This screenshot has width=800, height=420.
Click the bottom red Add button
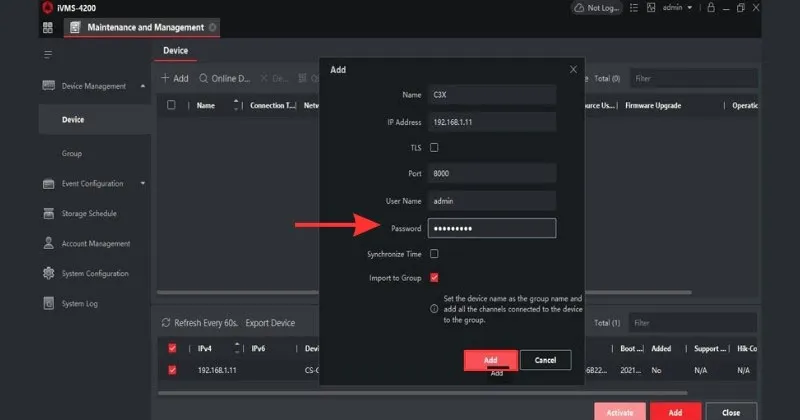[x=676, y=412]
